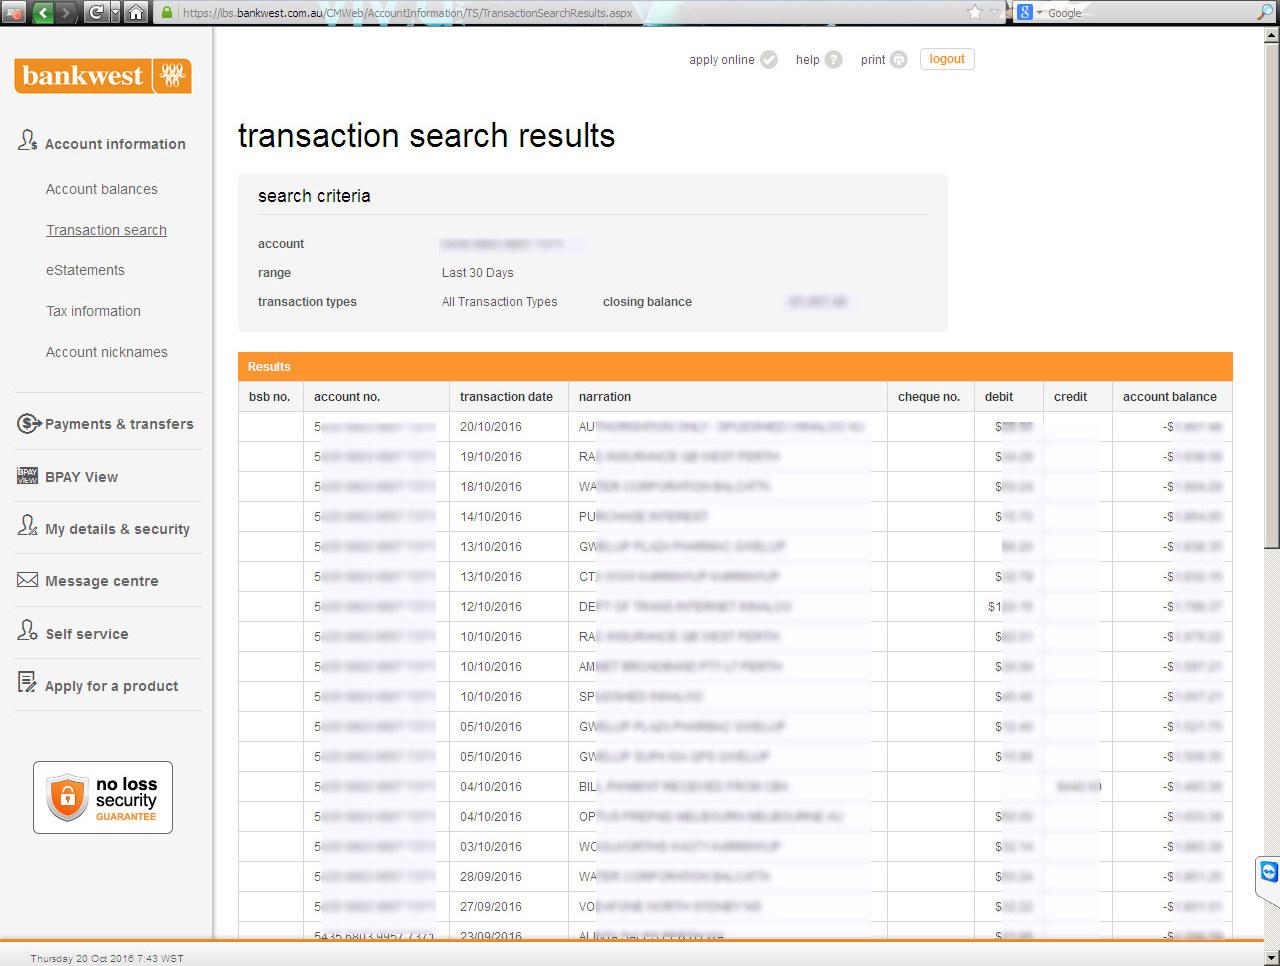Click the scrollbar up arrow
This screenshot has width=1280, height=966.
coord(1271,34)
